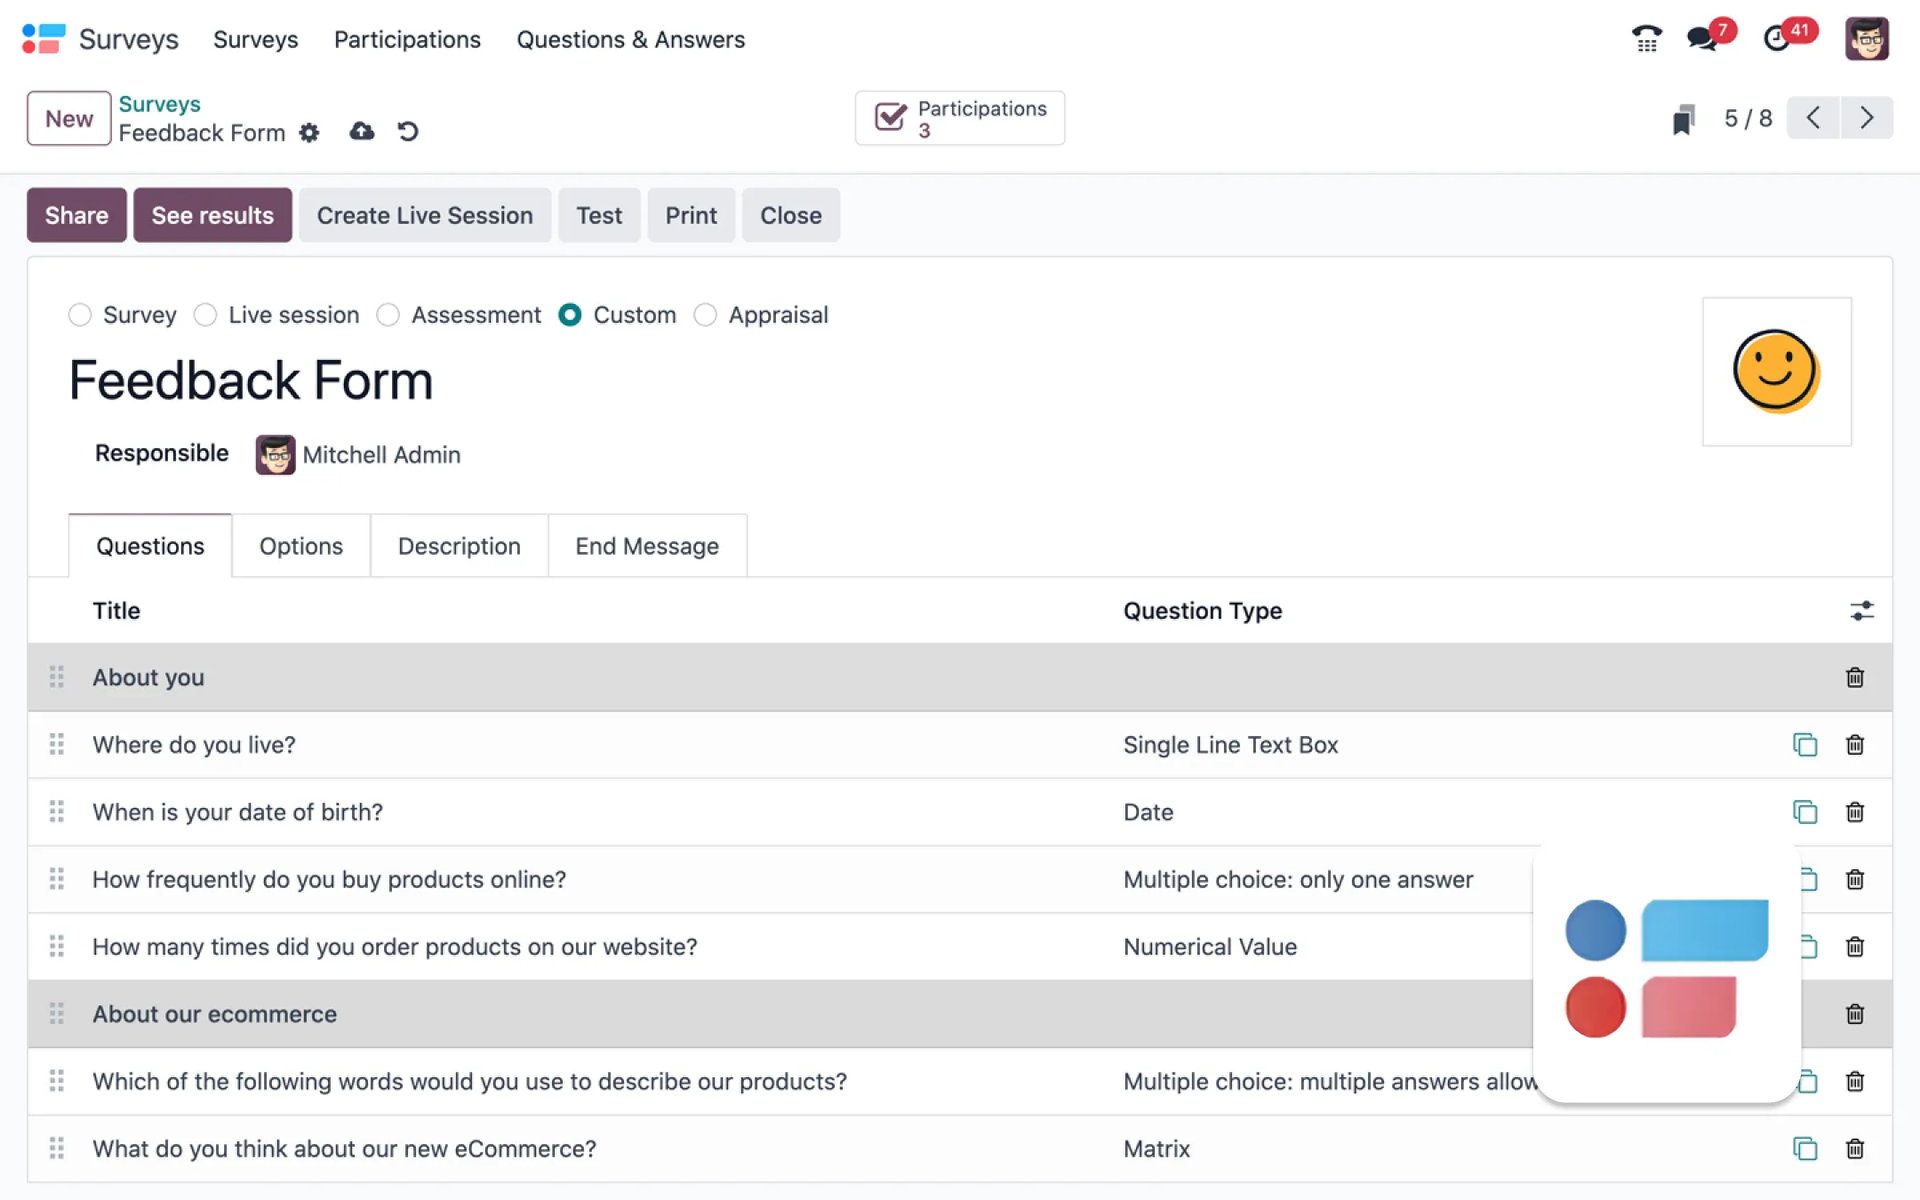
Task: Click the 'Numerical Value' question type cell
Action: coord(1210,947)
